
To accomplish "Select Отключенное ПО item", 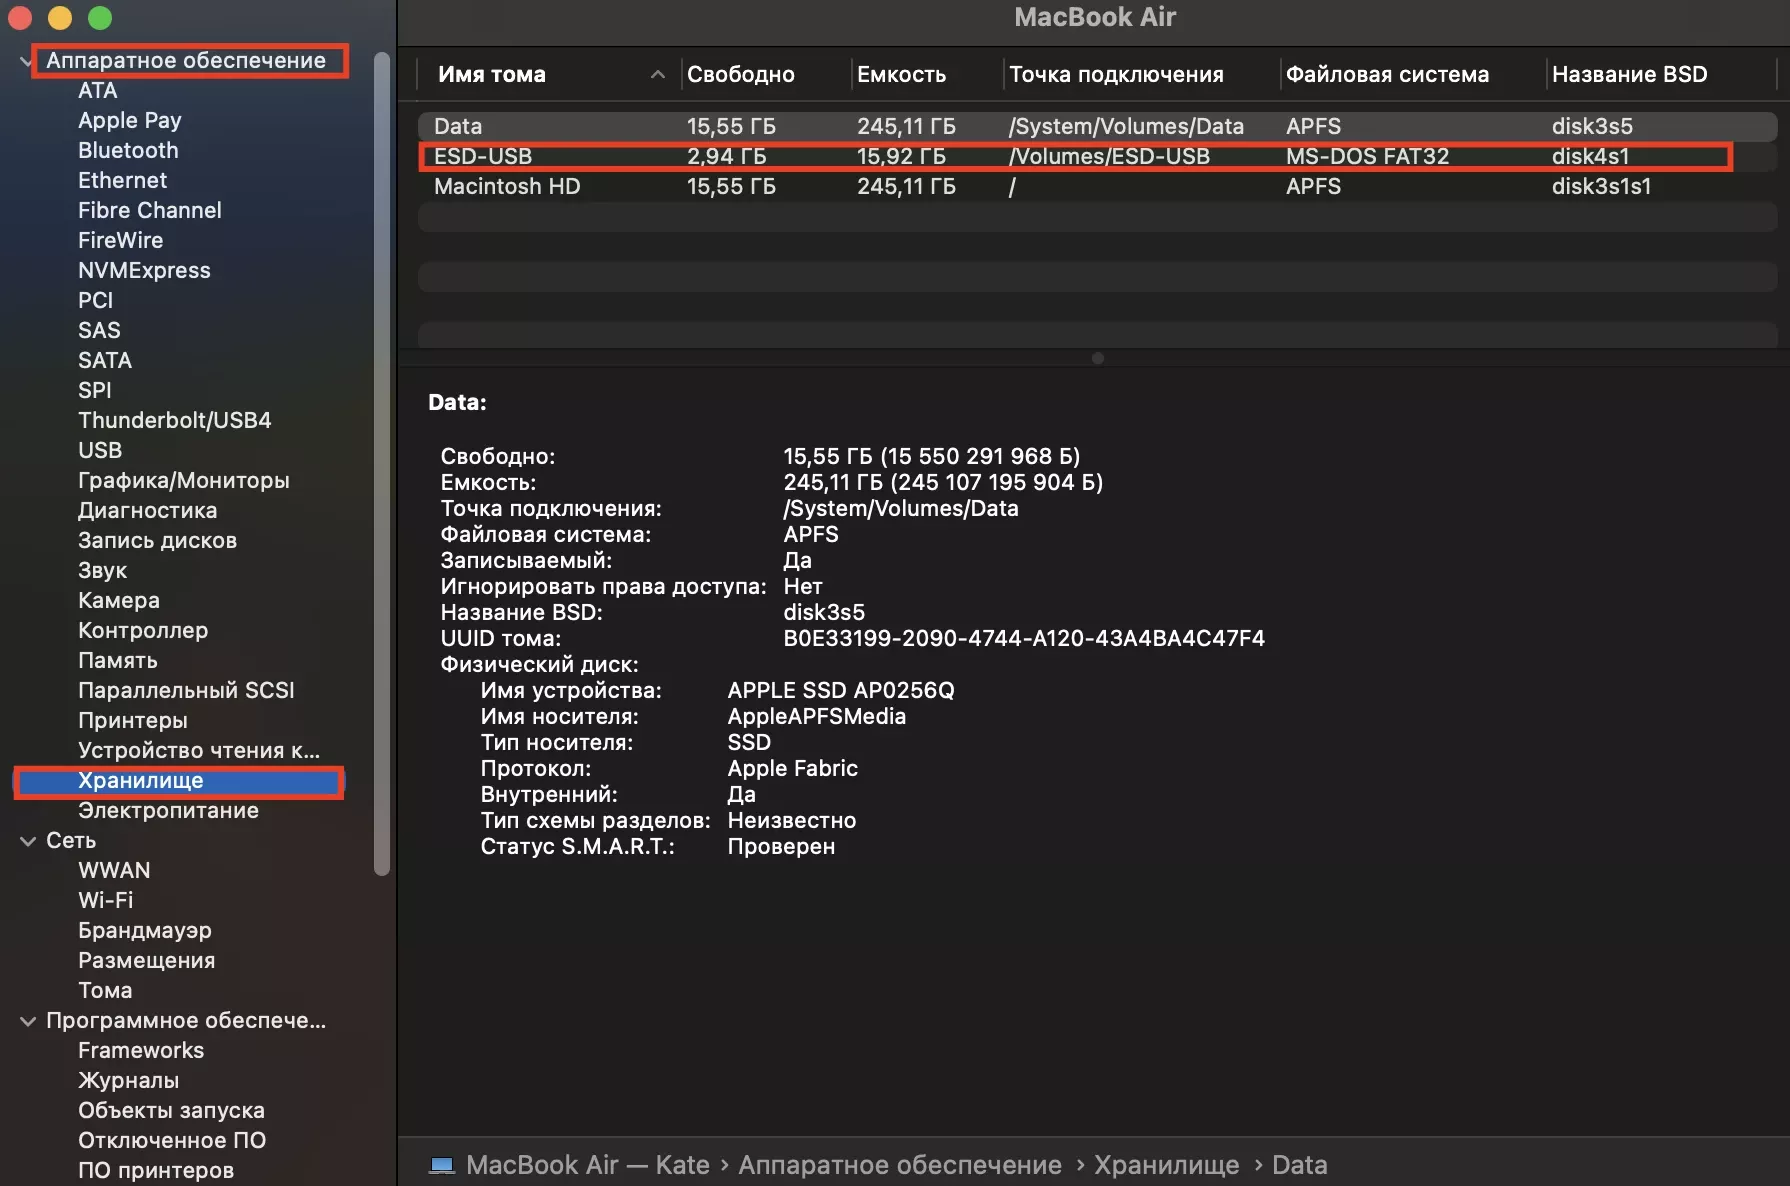I will 172,1140.
